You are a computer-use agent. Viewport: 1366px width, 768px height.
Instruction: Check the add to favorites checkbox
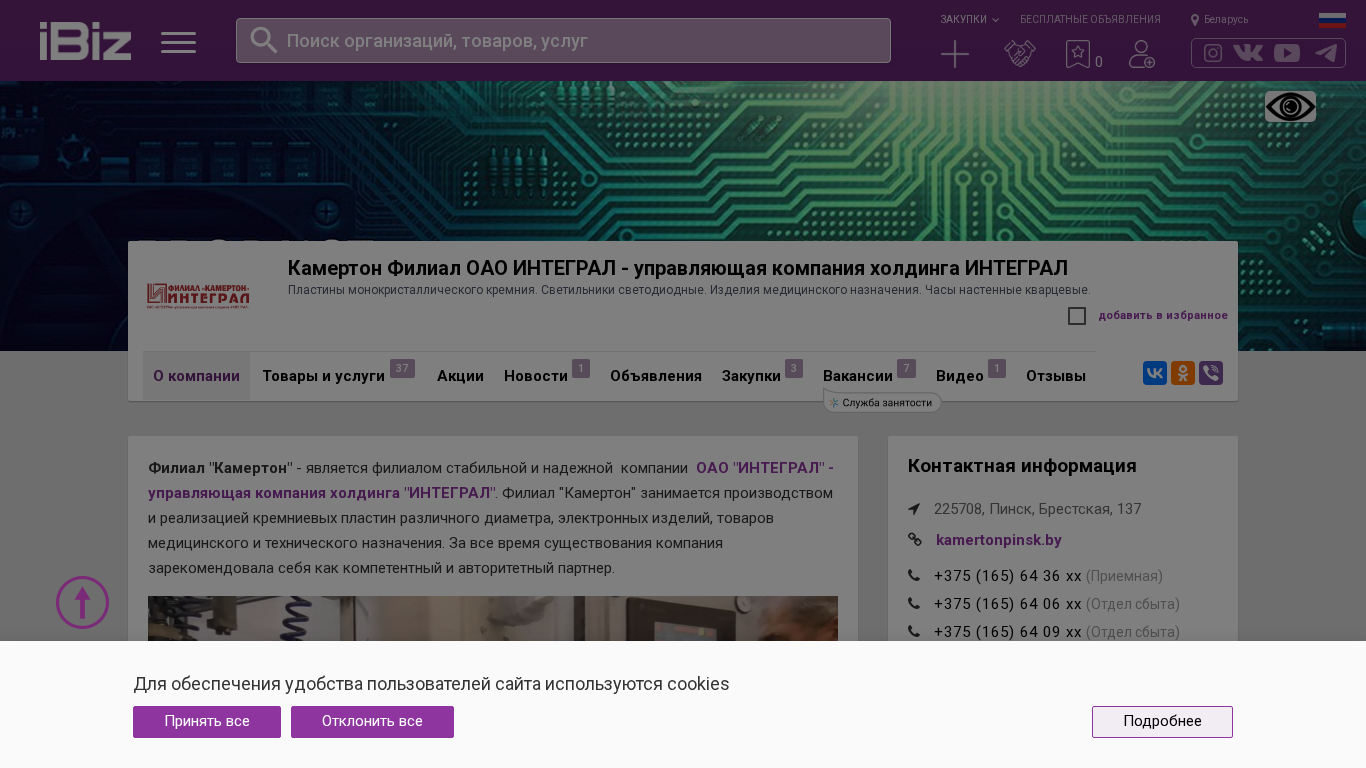click(x=1077, y=316)
